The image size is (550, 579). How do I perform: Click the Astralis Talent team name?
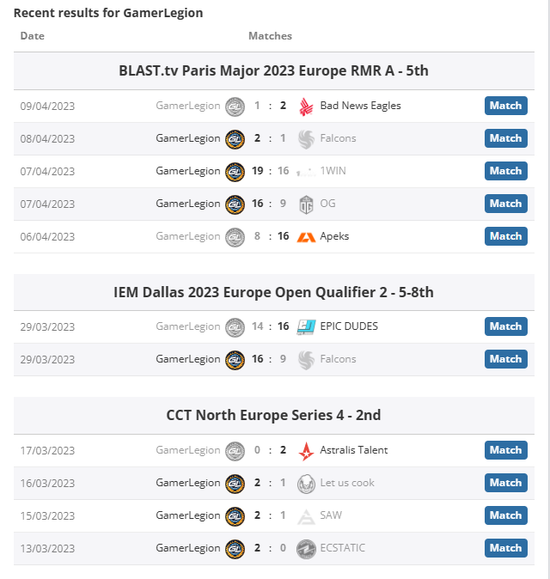tap(354, 450)
